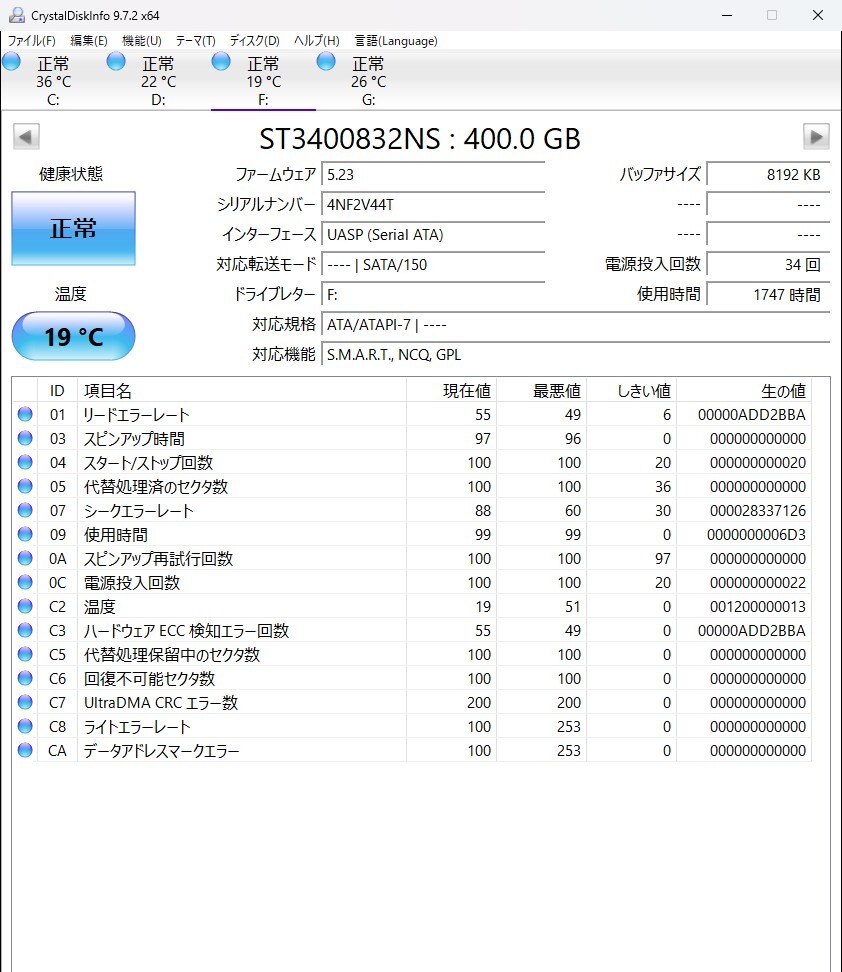
Task: Click status orb of 回復不可能セクタ数 row
Action: coord(25,678)
